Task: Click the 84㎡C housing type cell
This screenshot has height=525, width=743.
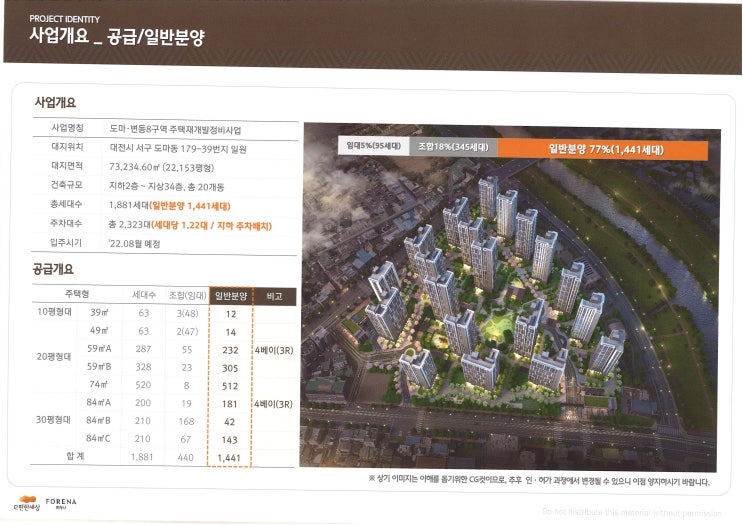Action: 98,438
